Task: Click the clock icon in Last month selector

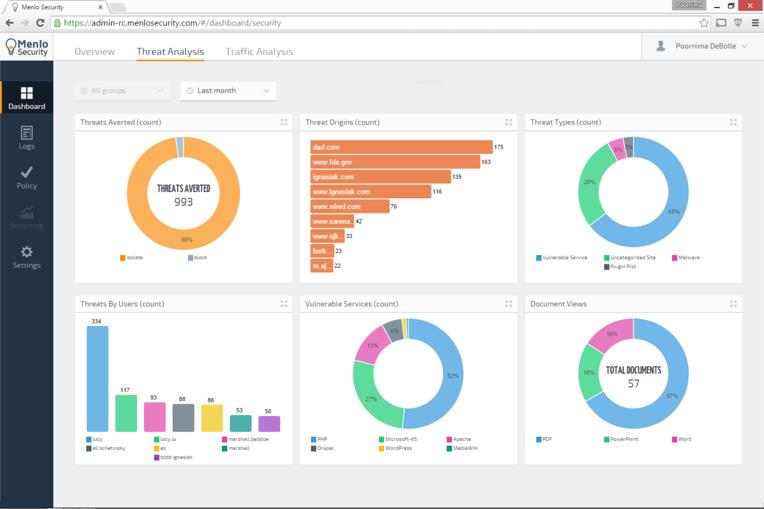Action: (x=190, y=91)
